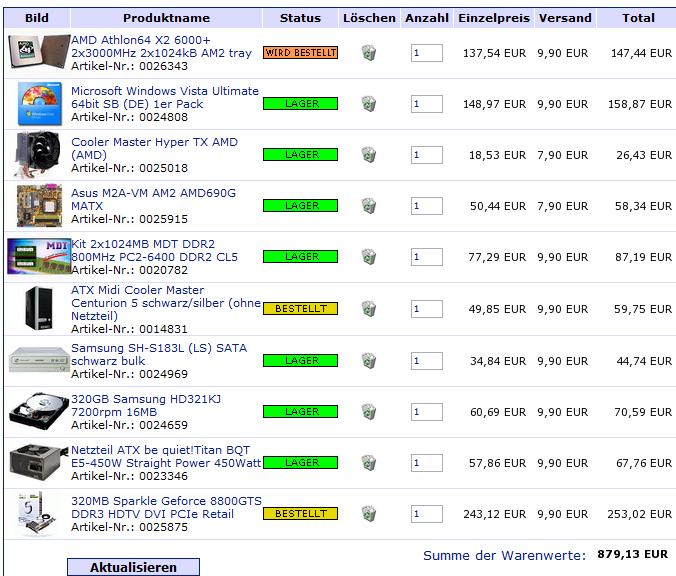Click quantity field for Samsung HD321KJ drive
Viewport: 676px width, 576px height.
pyautogui.click(x=427, y=412)
